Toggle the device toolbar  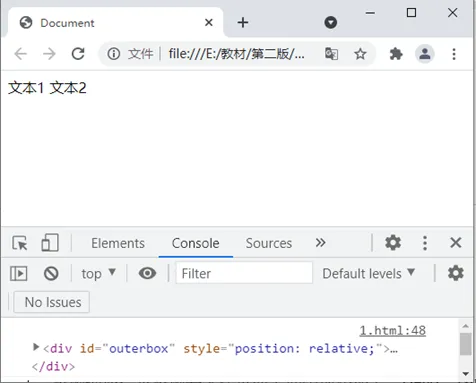pos(50,243)
